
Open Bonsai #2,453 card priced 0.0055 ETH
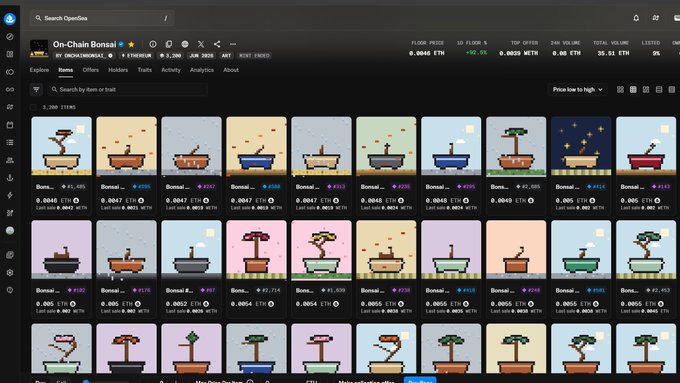646,269
